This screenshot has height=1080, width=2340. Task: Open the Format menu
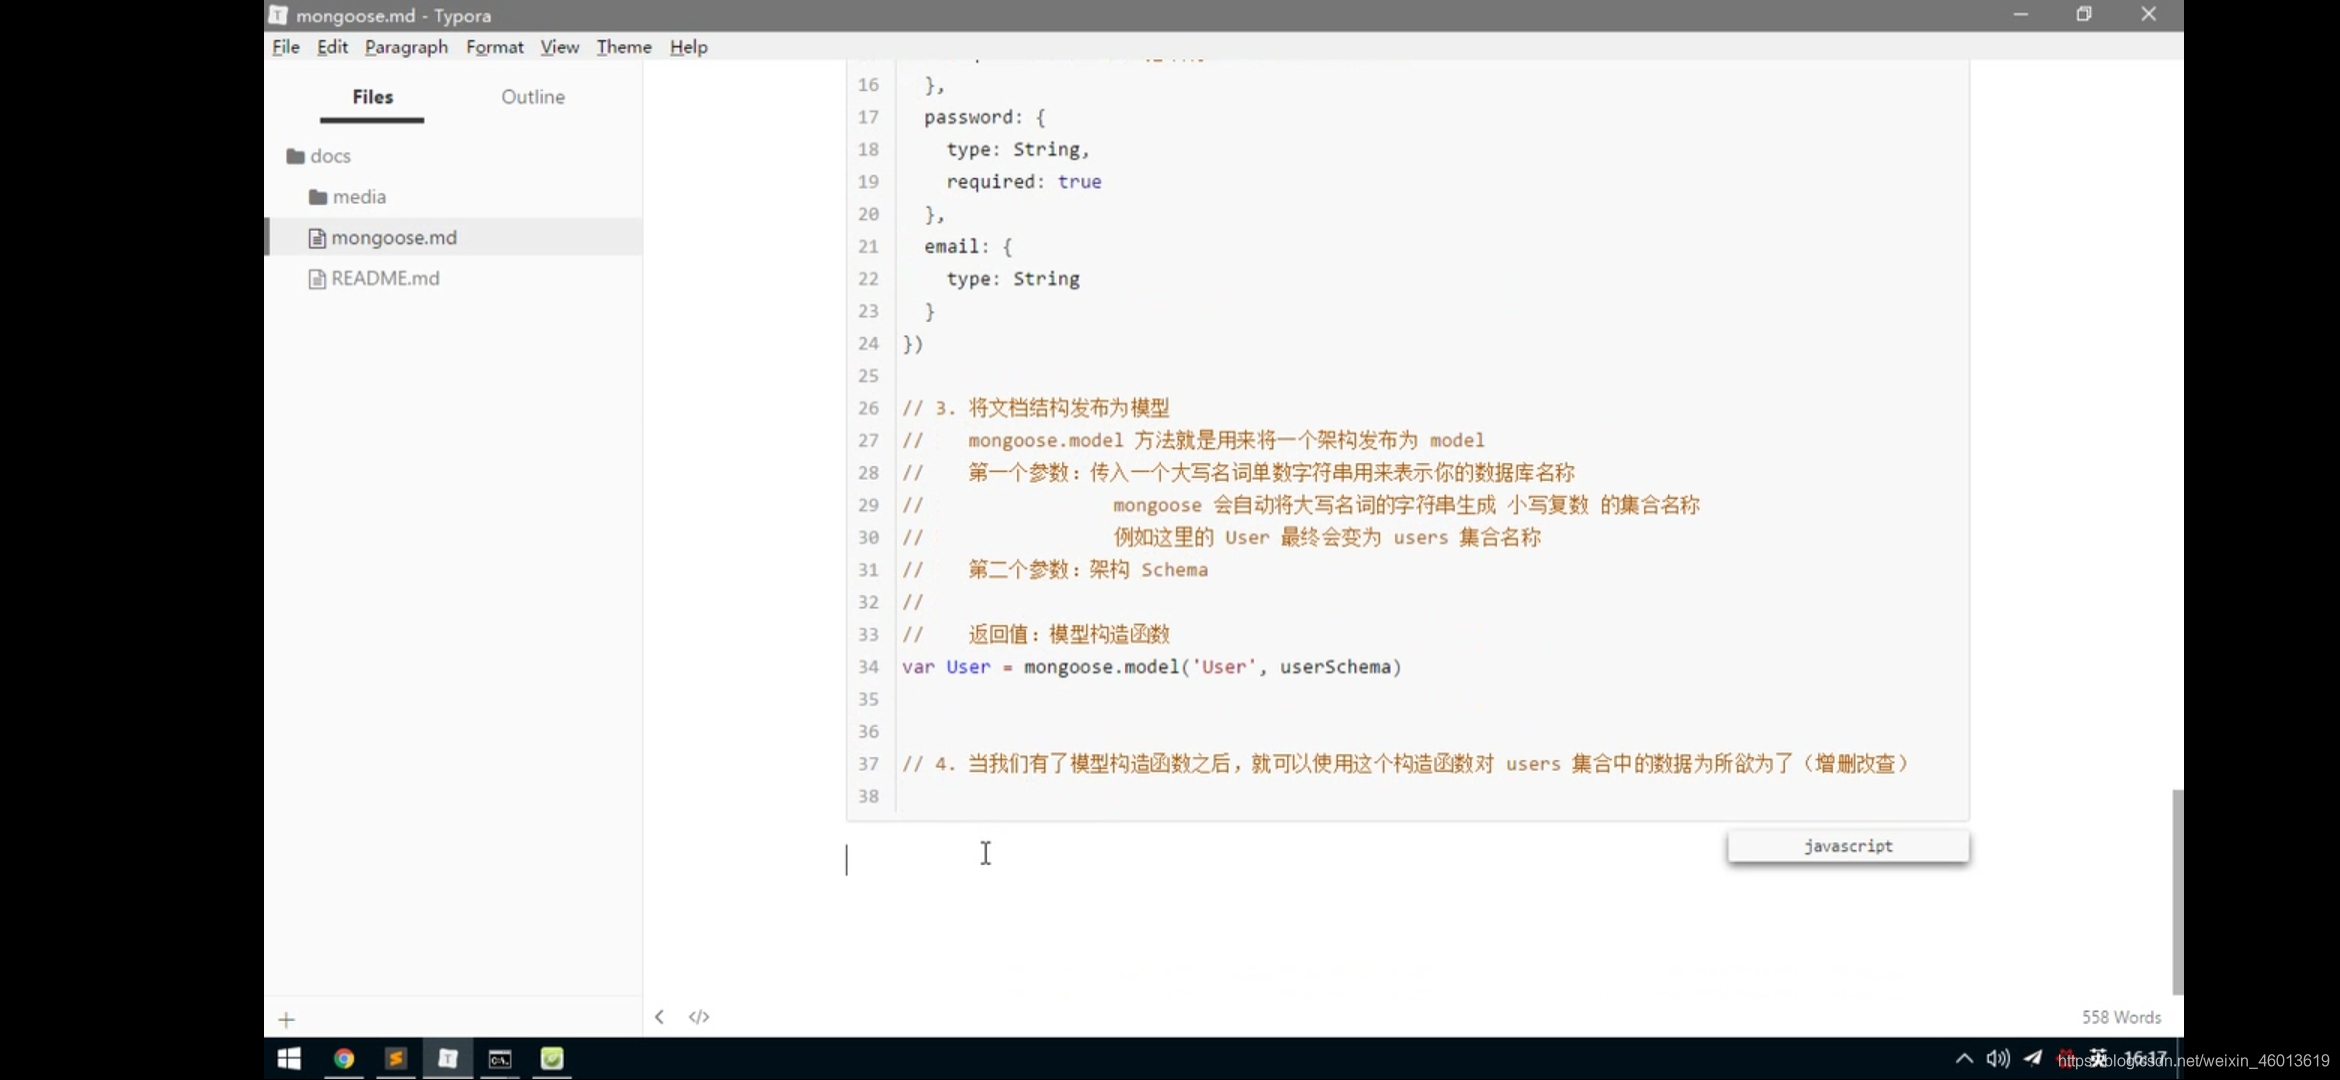point(494,47)
